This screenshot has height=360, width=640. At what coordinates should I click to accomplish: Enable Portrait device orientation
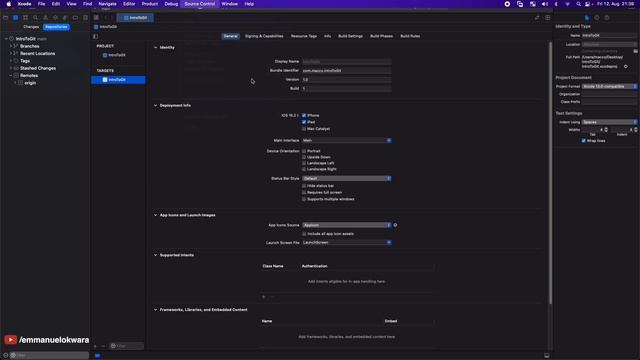pyautogui.click(x=304, y=151)
